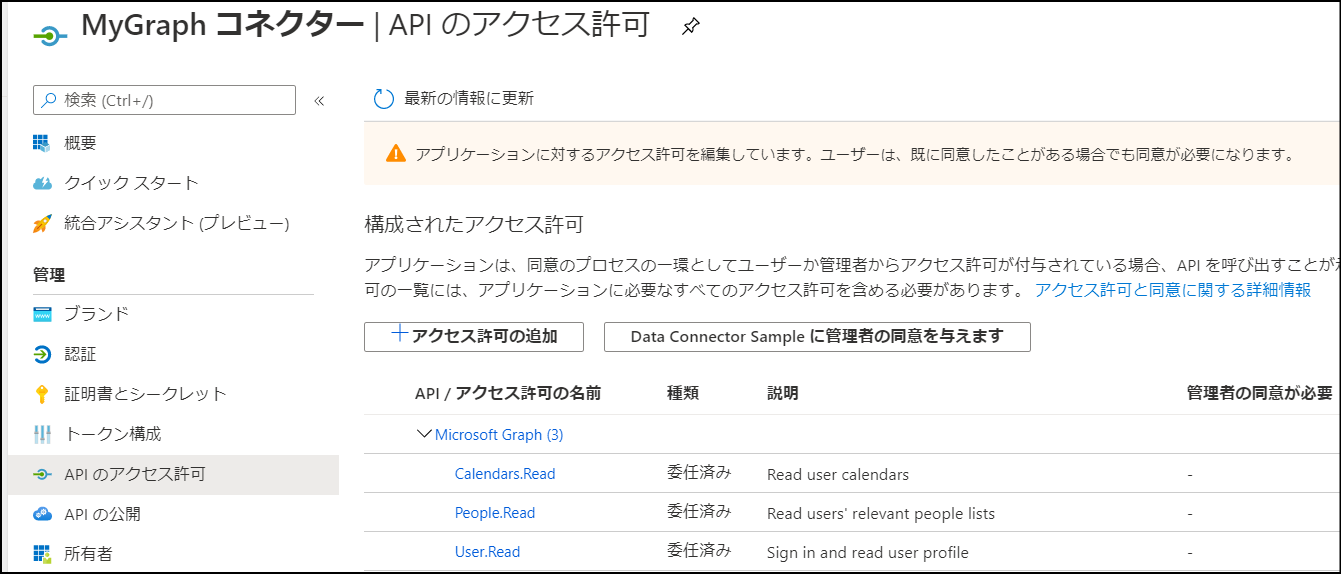Click 種類 column header
This screenshot has width=1341, height=574.
683,393
